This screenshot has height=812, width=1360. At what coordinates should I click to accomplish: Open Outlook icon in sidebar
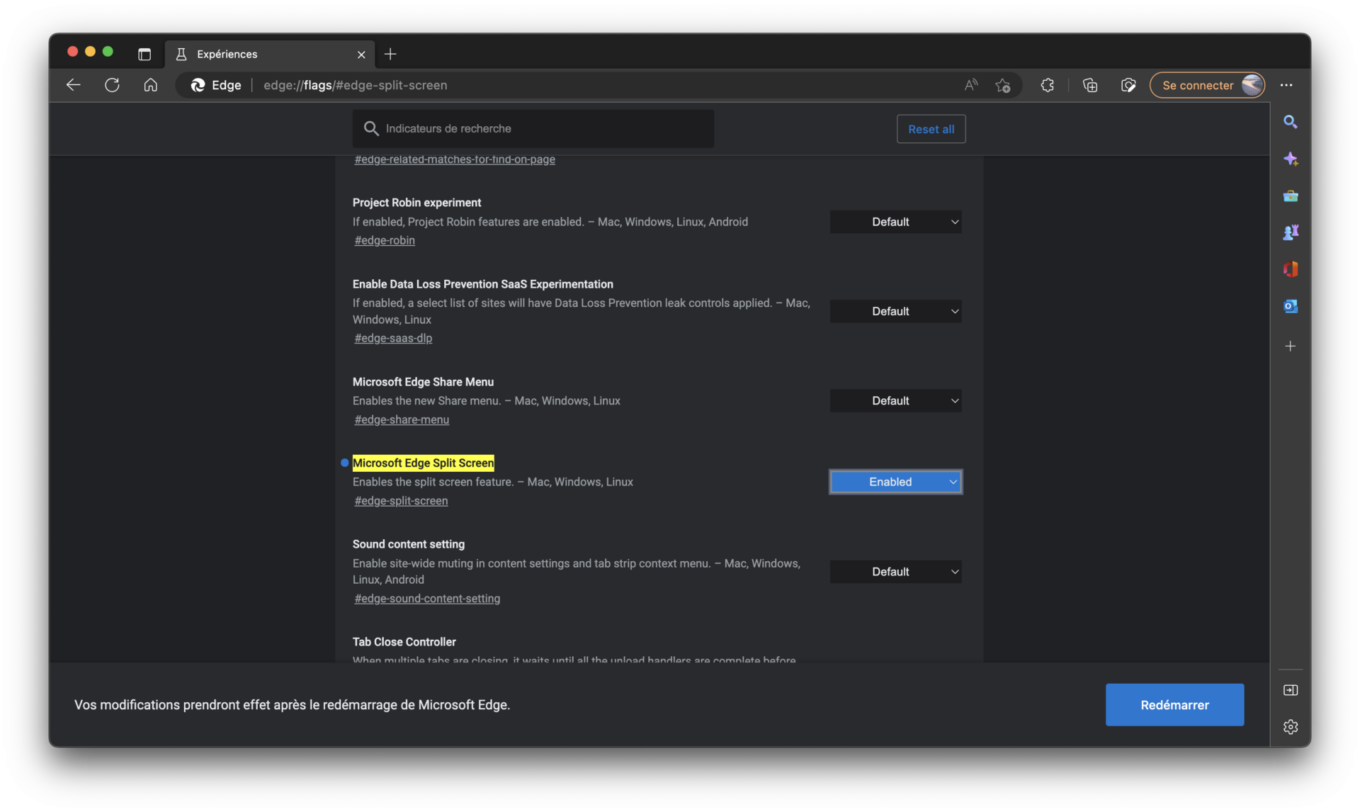[1290, 306]
